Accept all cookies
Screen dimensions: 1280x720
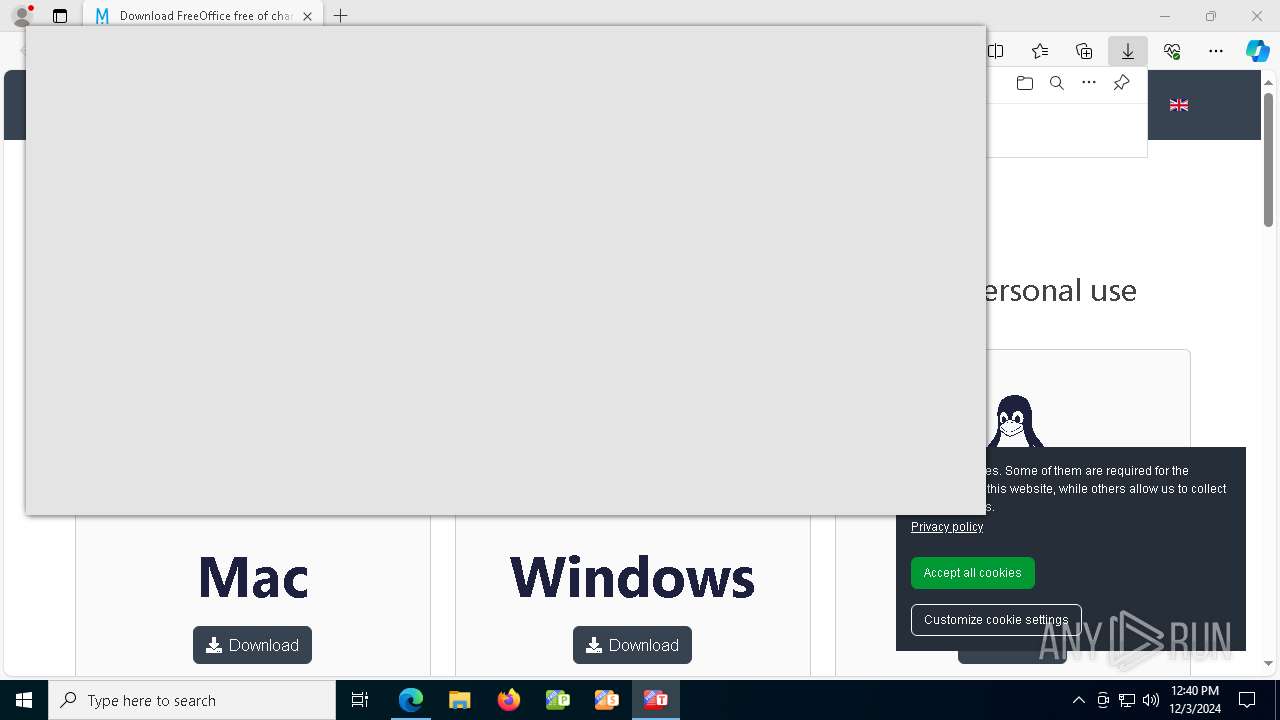pyautogui.click(x=972, y=573)
